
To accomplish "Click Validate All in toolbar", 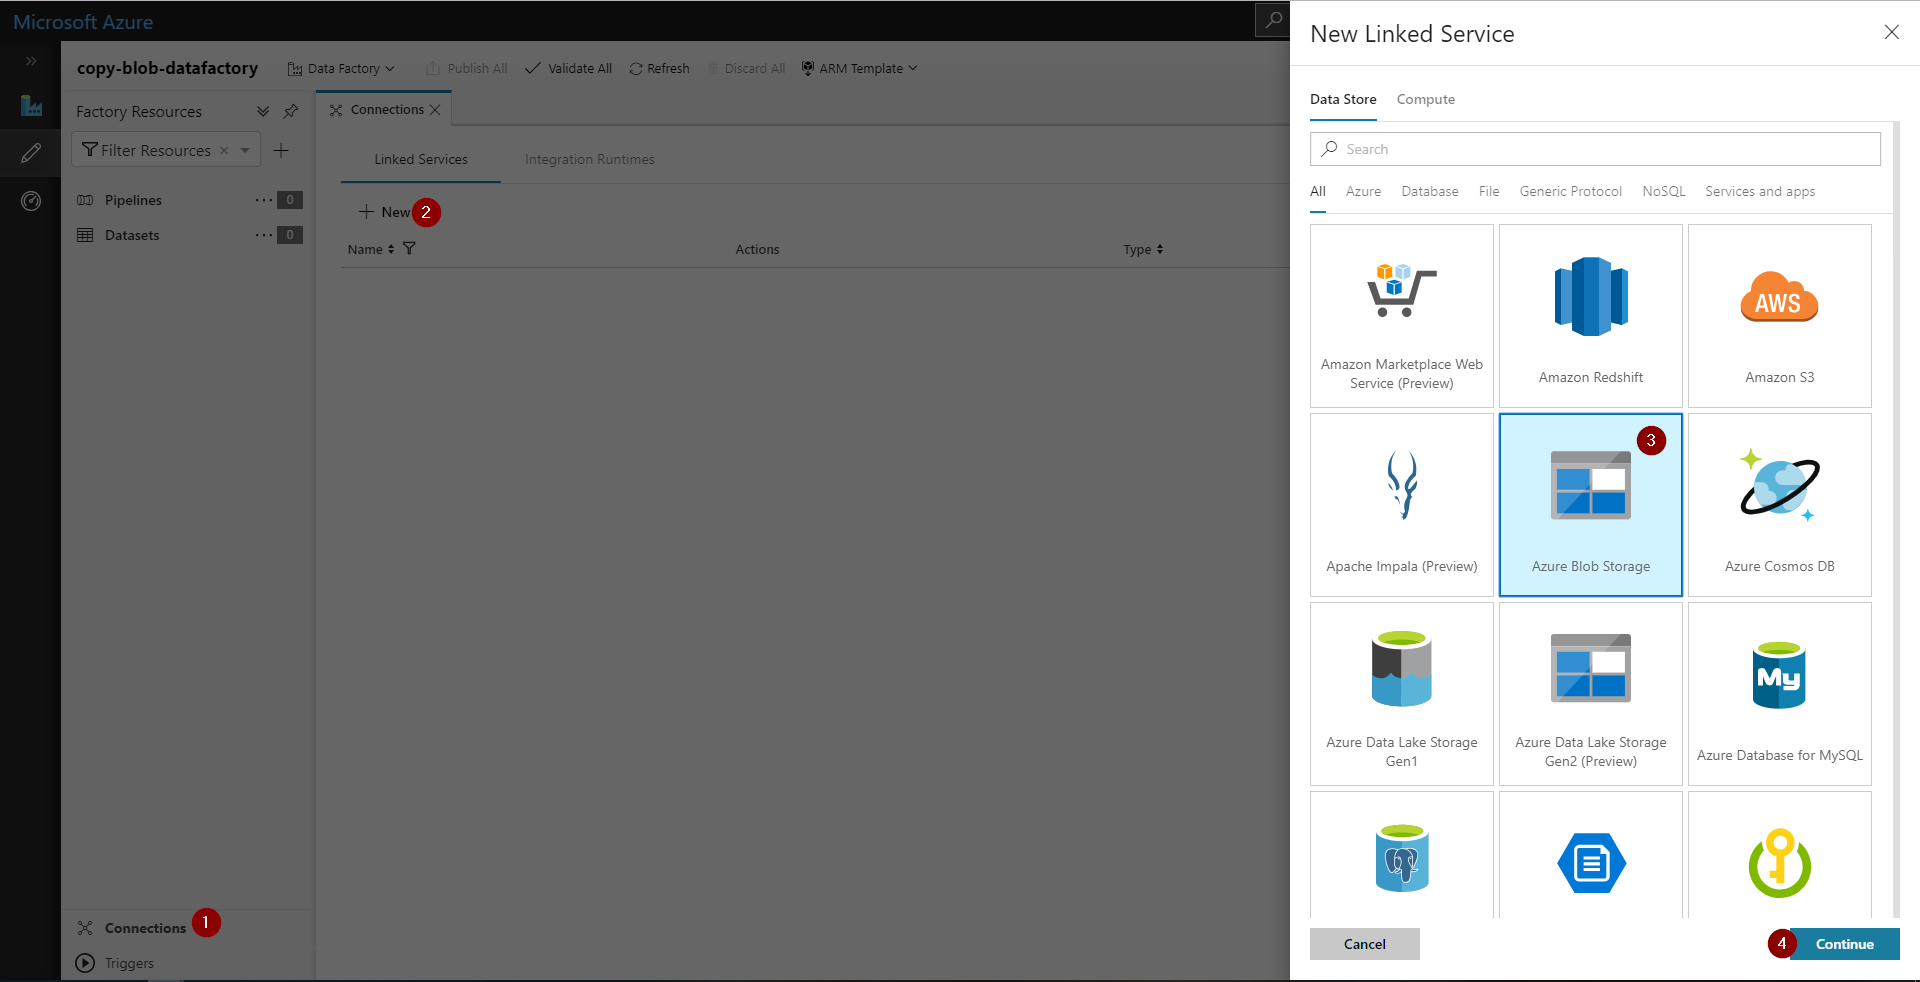I will (x=568, y=68).
